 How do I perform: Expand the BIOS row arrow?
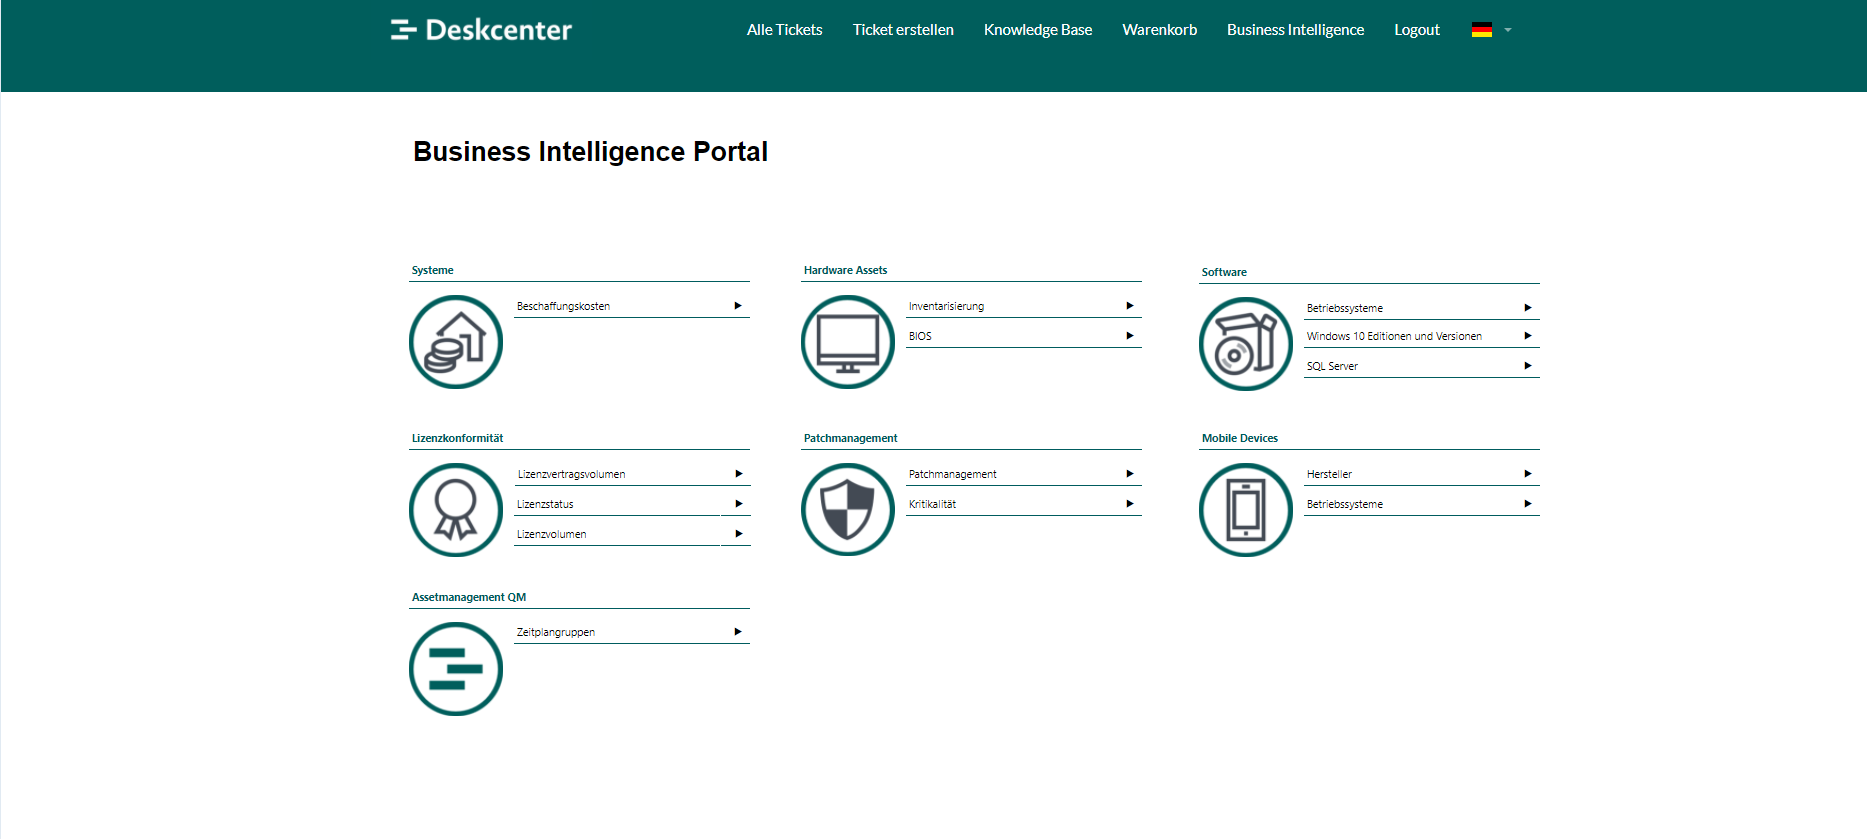1130,336
